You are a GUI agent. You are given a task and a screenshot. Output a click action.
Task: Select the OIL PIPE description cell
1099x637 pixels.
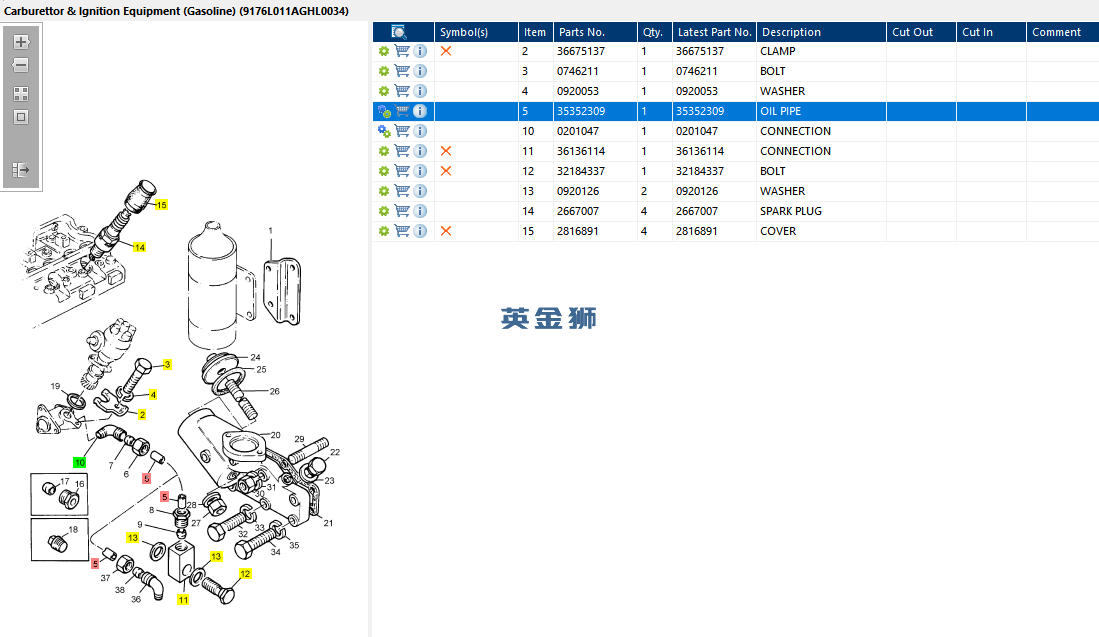(x=821, y=111)
